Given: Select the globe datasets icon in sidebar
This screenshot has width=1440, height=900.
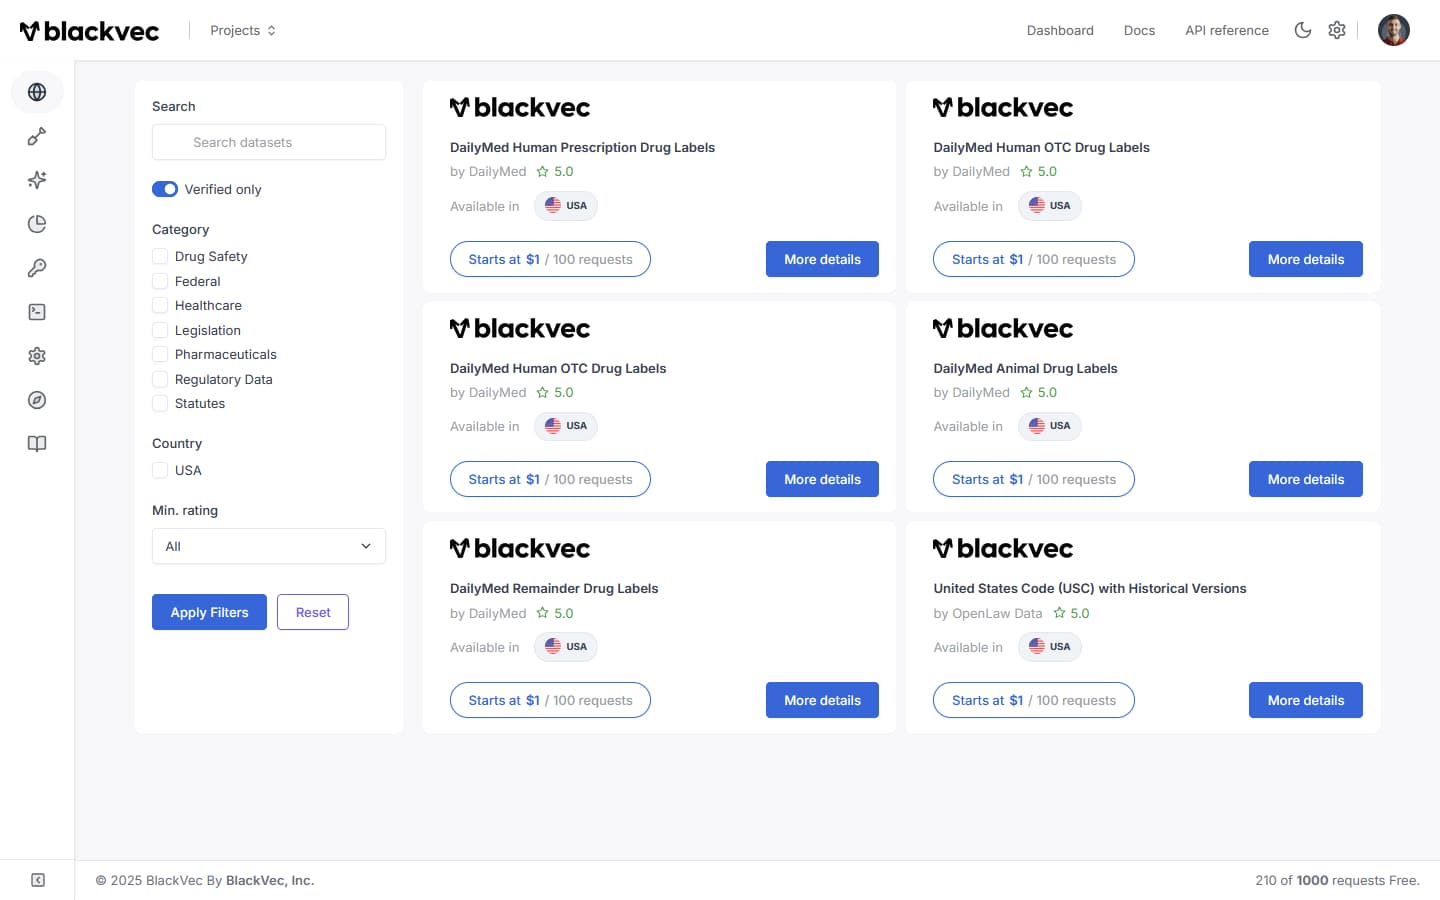Looking at the screenshot, I should pyautogui.click(x=37, y=92).
